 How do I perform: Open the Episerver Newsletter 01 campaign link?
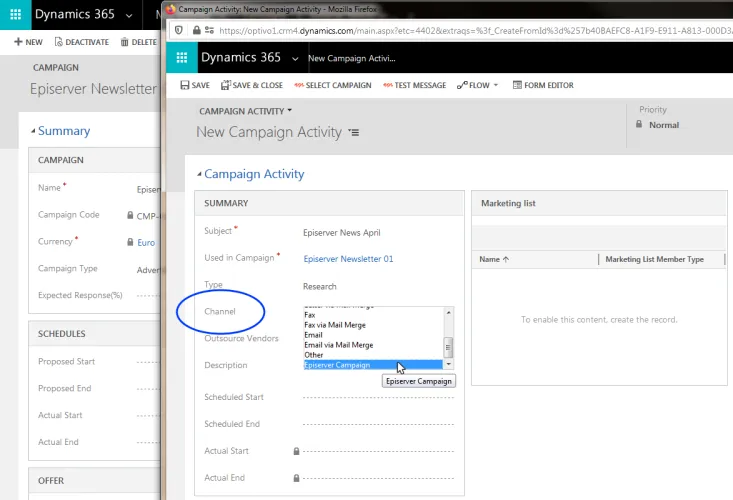[x=348, y=259]
